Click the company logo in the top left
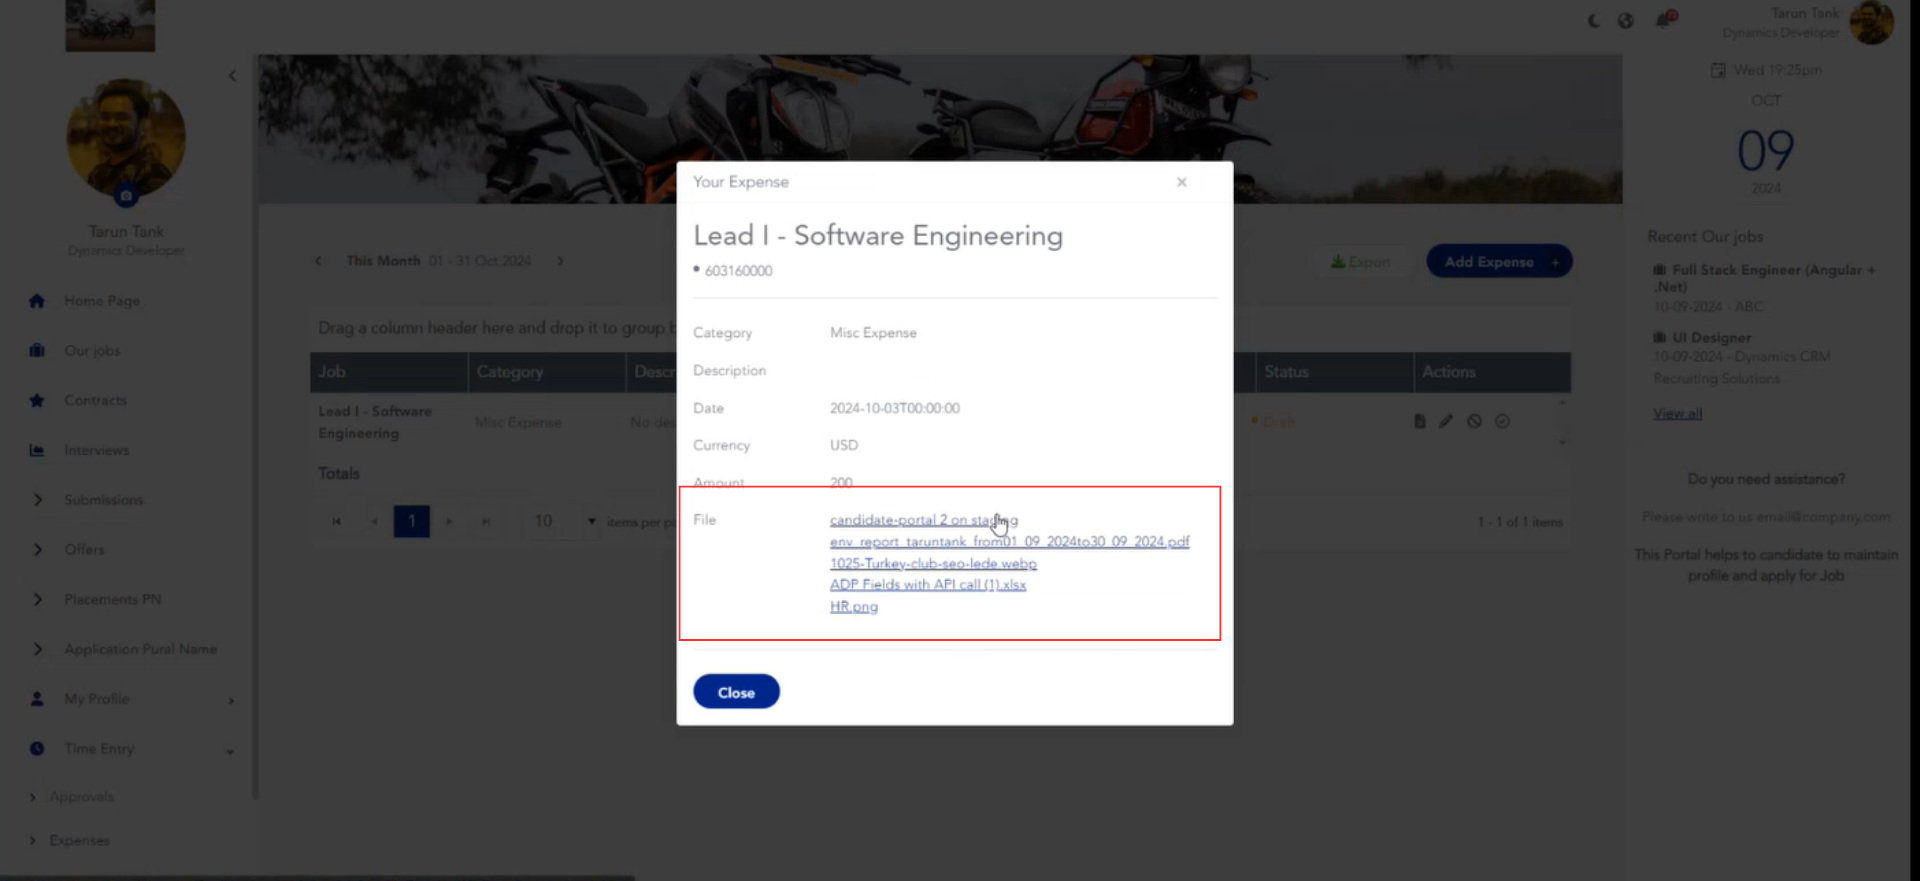 coord(110,25)
